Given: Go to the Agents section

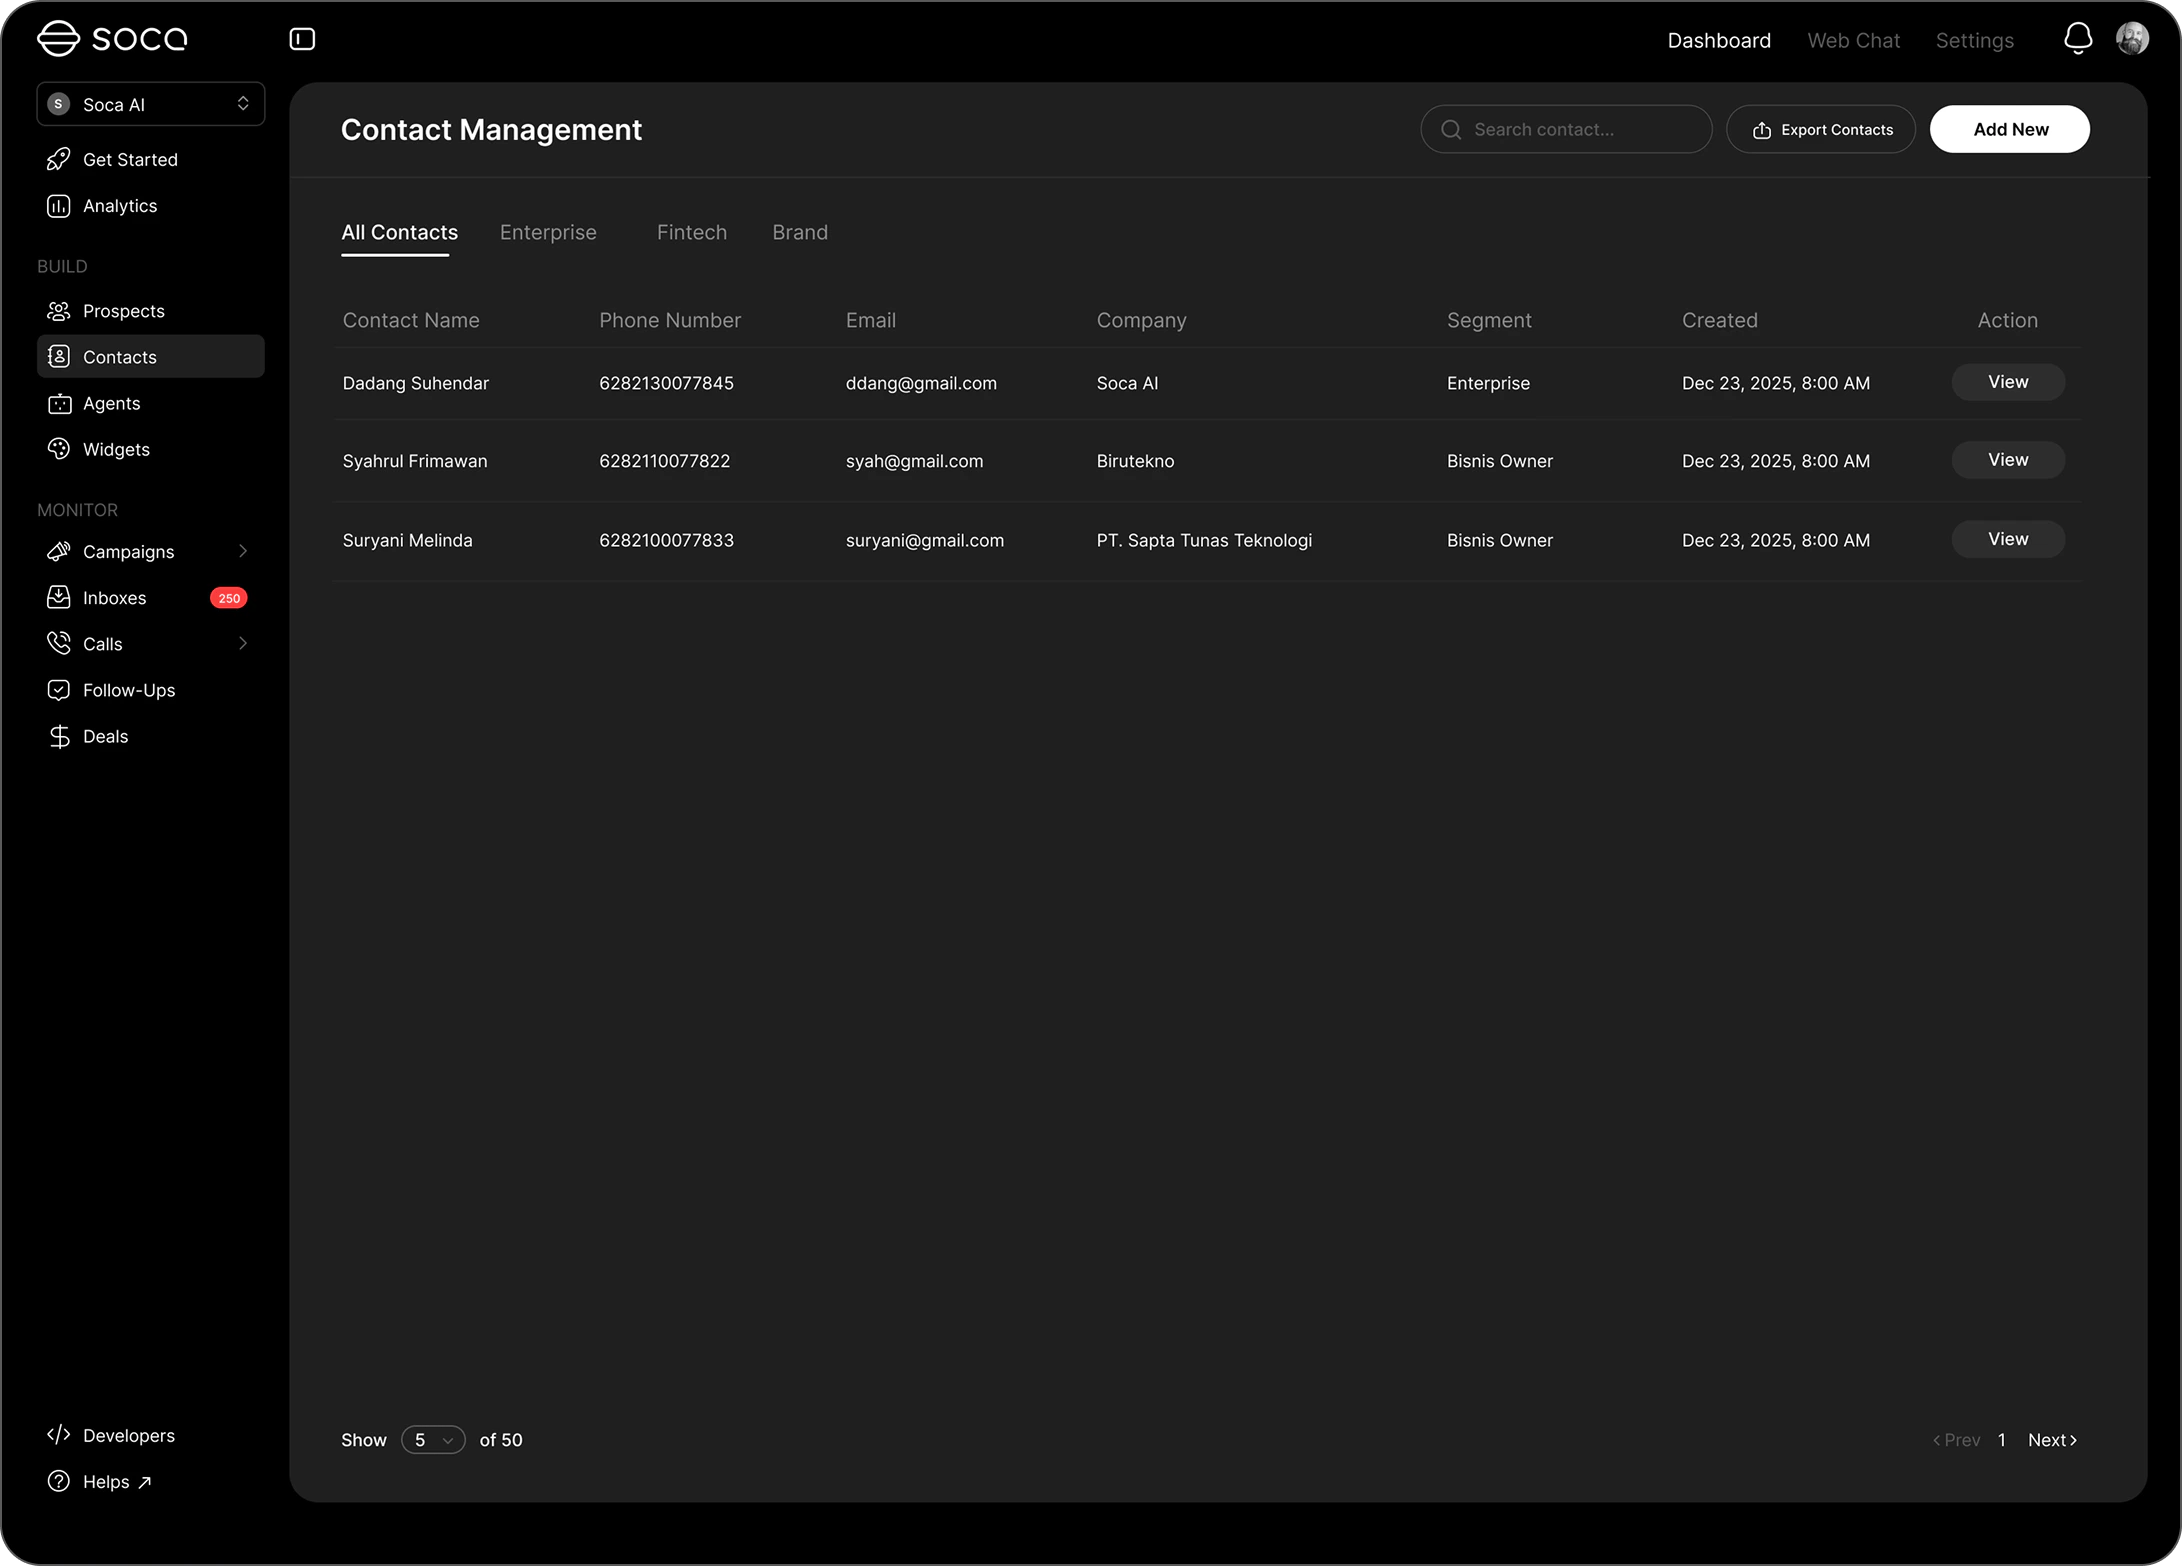Looking at the screenshot, I should pos(111,403).
